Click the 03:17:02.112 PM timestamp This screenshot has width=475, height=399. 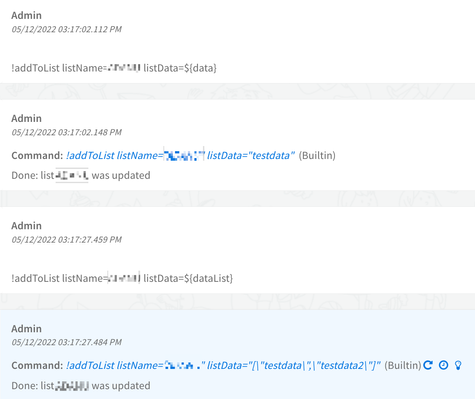(67, 29)
